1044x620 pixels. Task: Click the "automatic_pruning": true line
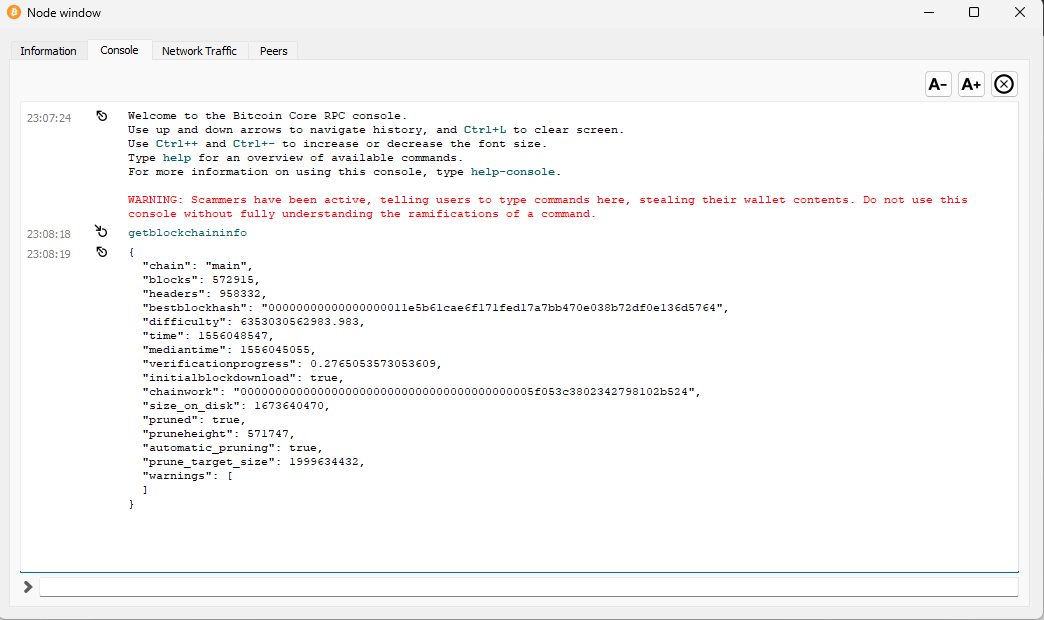(232, 448)
